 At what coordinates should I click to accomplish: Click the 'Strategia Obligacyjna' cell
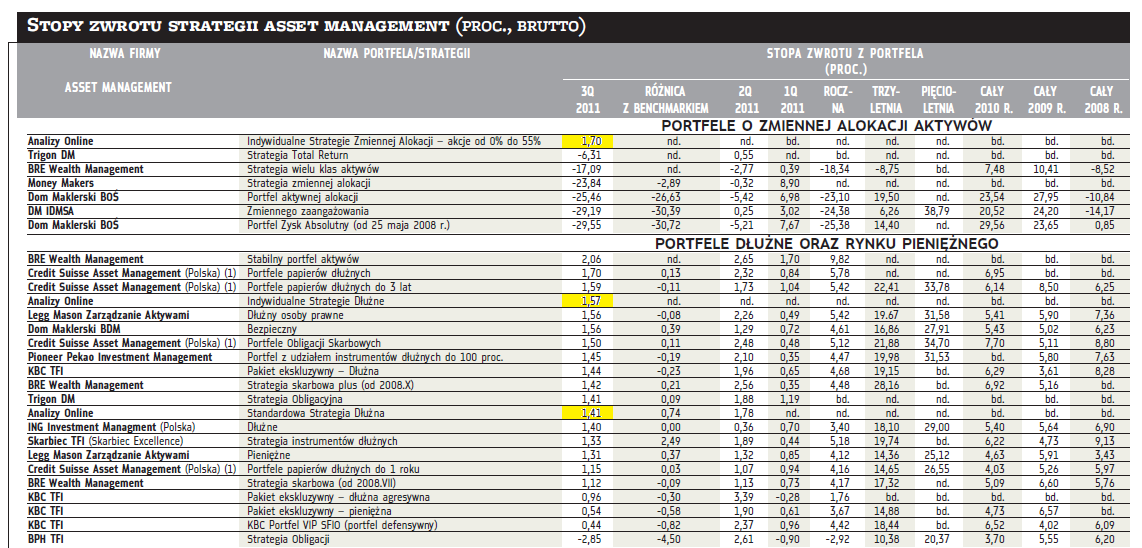click(294, 399)
